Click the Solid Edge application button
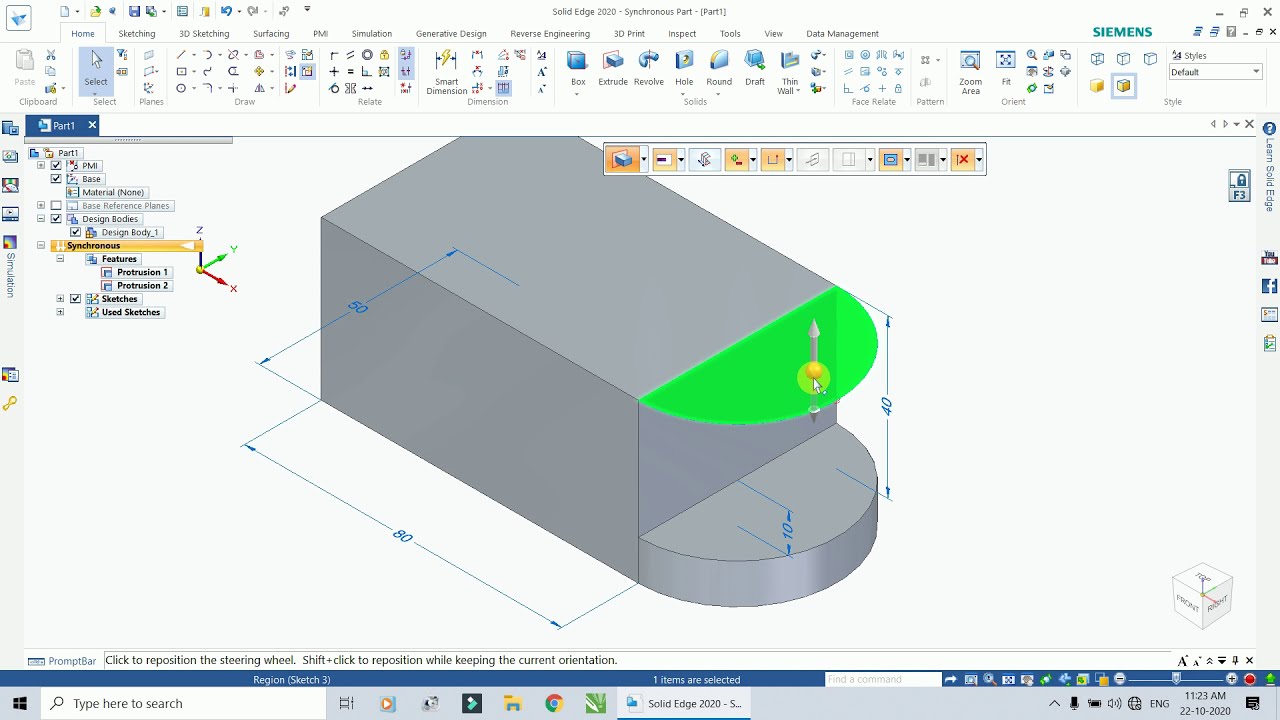Image resolution: width=1280 pixels, height=720 pixels. coord(18,18)
